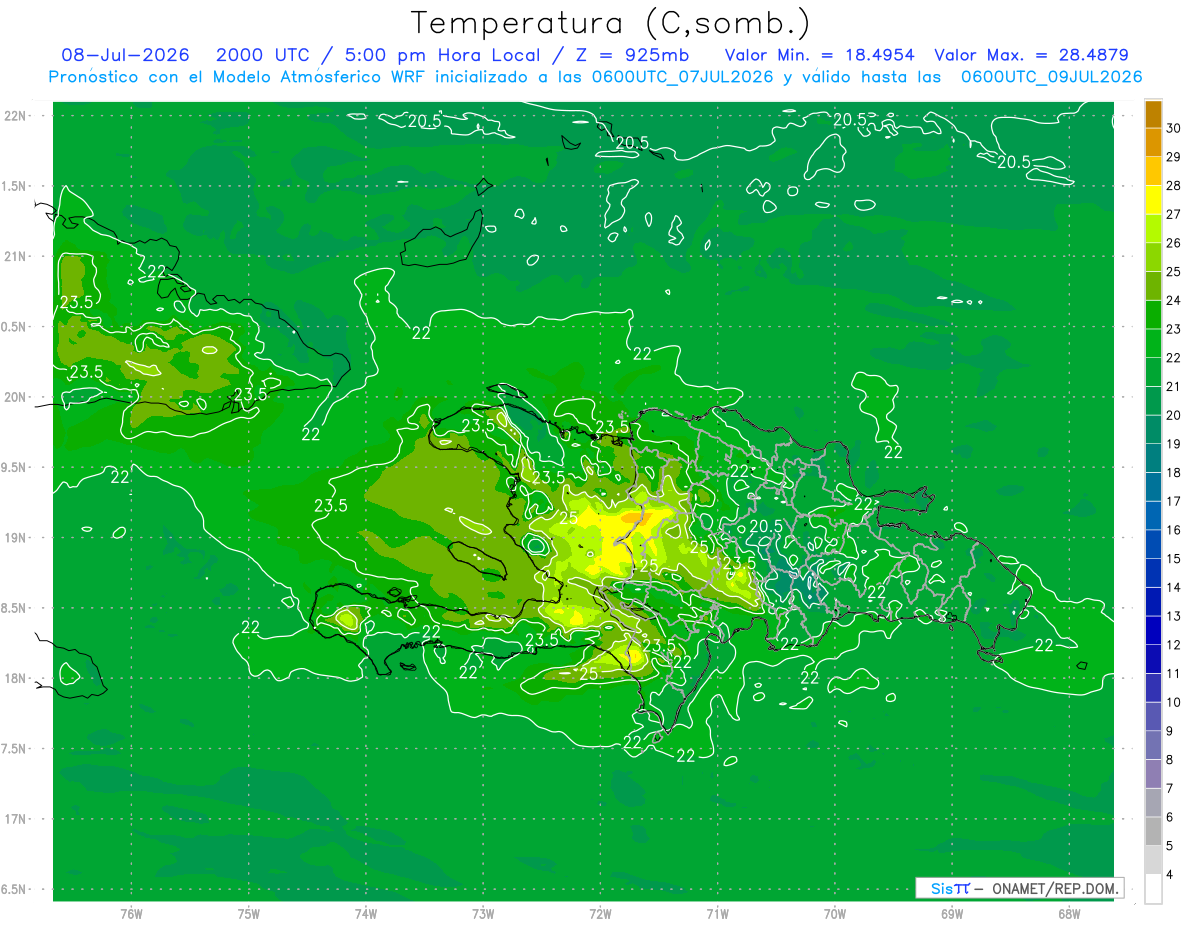This screenshot has width=1200, height=927.
Task: Click the "68W" longitude axis label
Action: click(x=1069, y=913)
